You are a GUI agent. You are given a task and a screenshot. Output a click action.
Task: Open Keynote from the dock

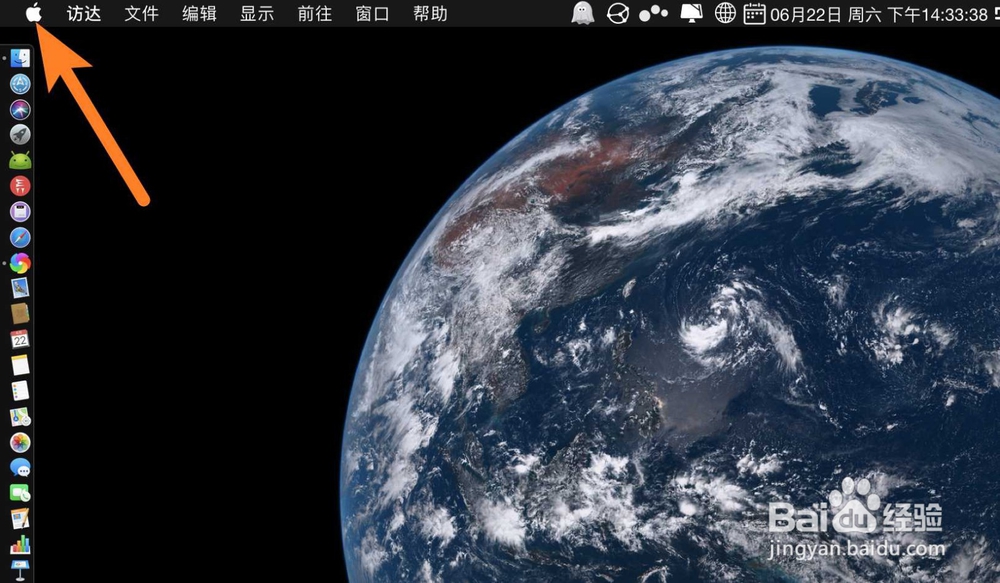click(20, 570)
